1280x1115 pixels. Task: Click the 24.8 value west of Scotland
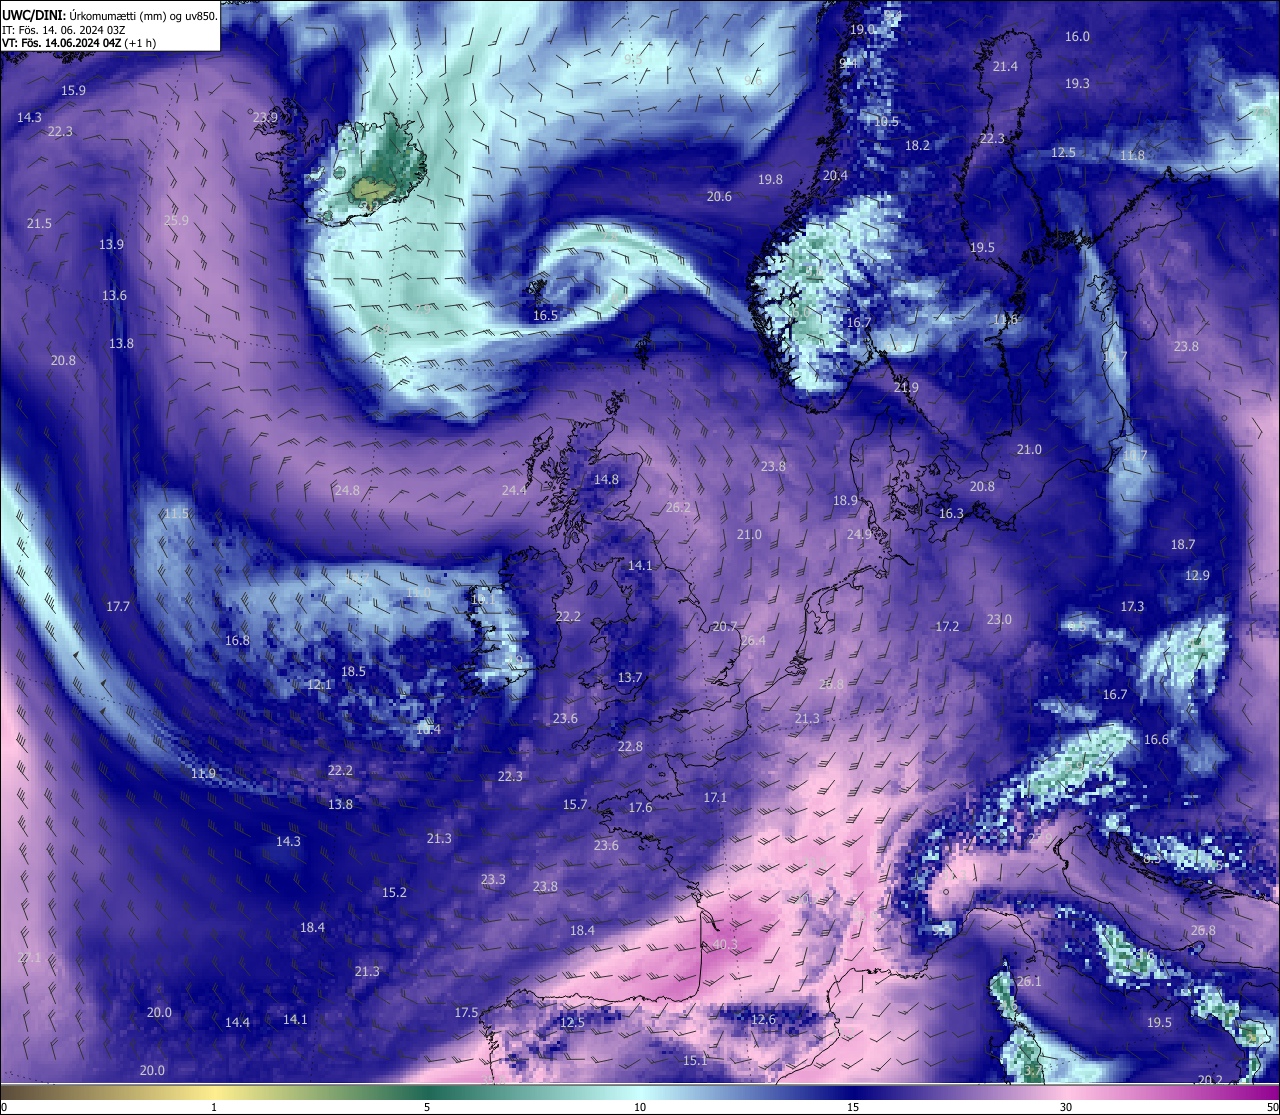click(347, 490)
